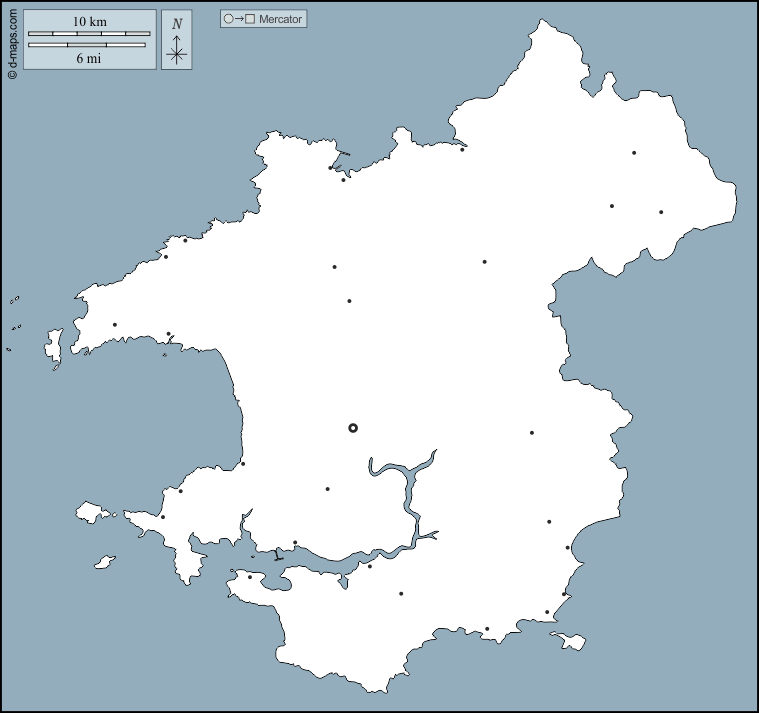Screen dimensions: 759x713
Task: Click the town dot on the far western peninsula
Action: (x=115, y=324)
